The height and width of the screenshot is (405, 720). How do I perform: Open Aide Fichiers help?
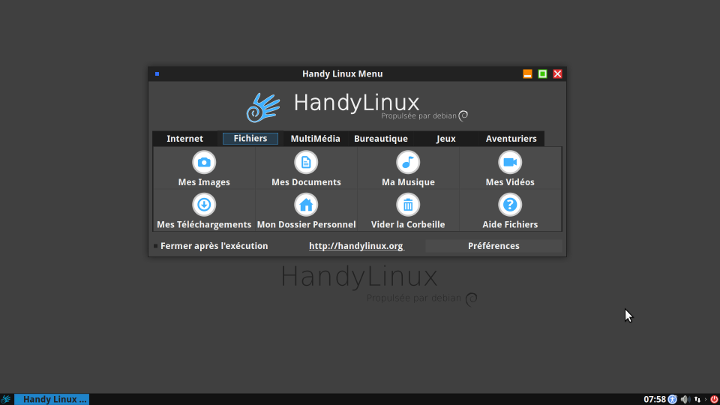click(510, 211)
